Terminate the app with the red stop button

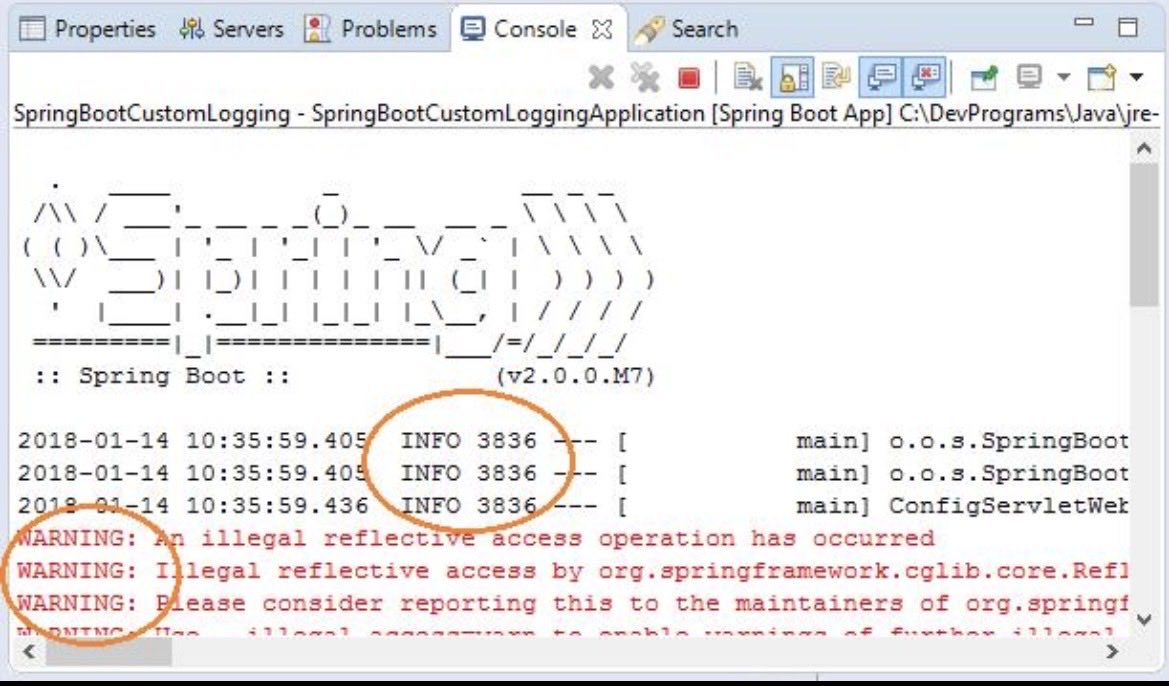(689, 78)
